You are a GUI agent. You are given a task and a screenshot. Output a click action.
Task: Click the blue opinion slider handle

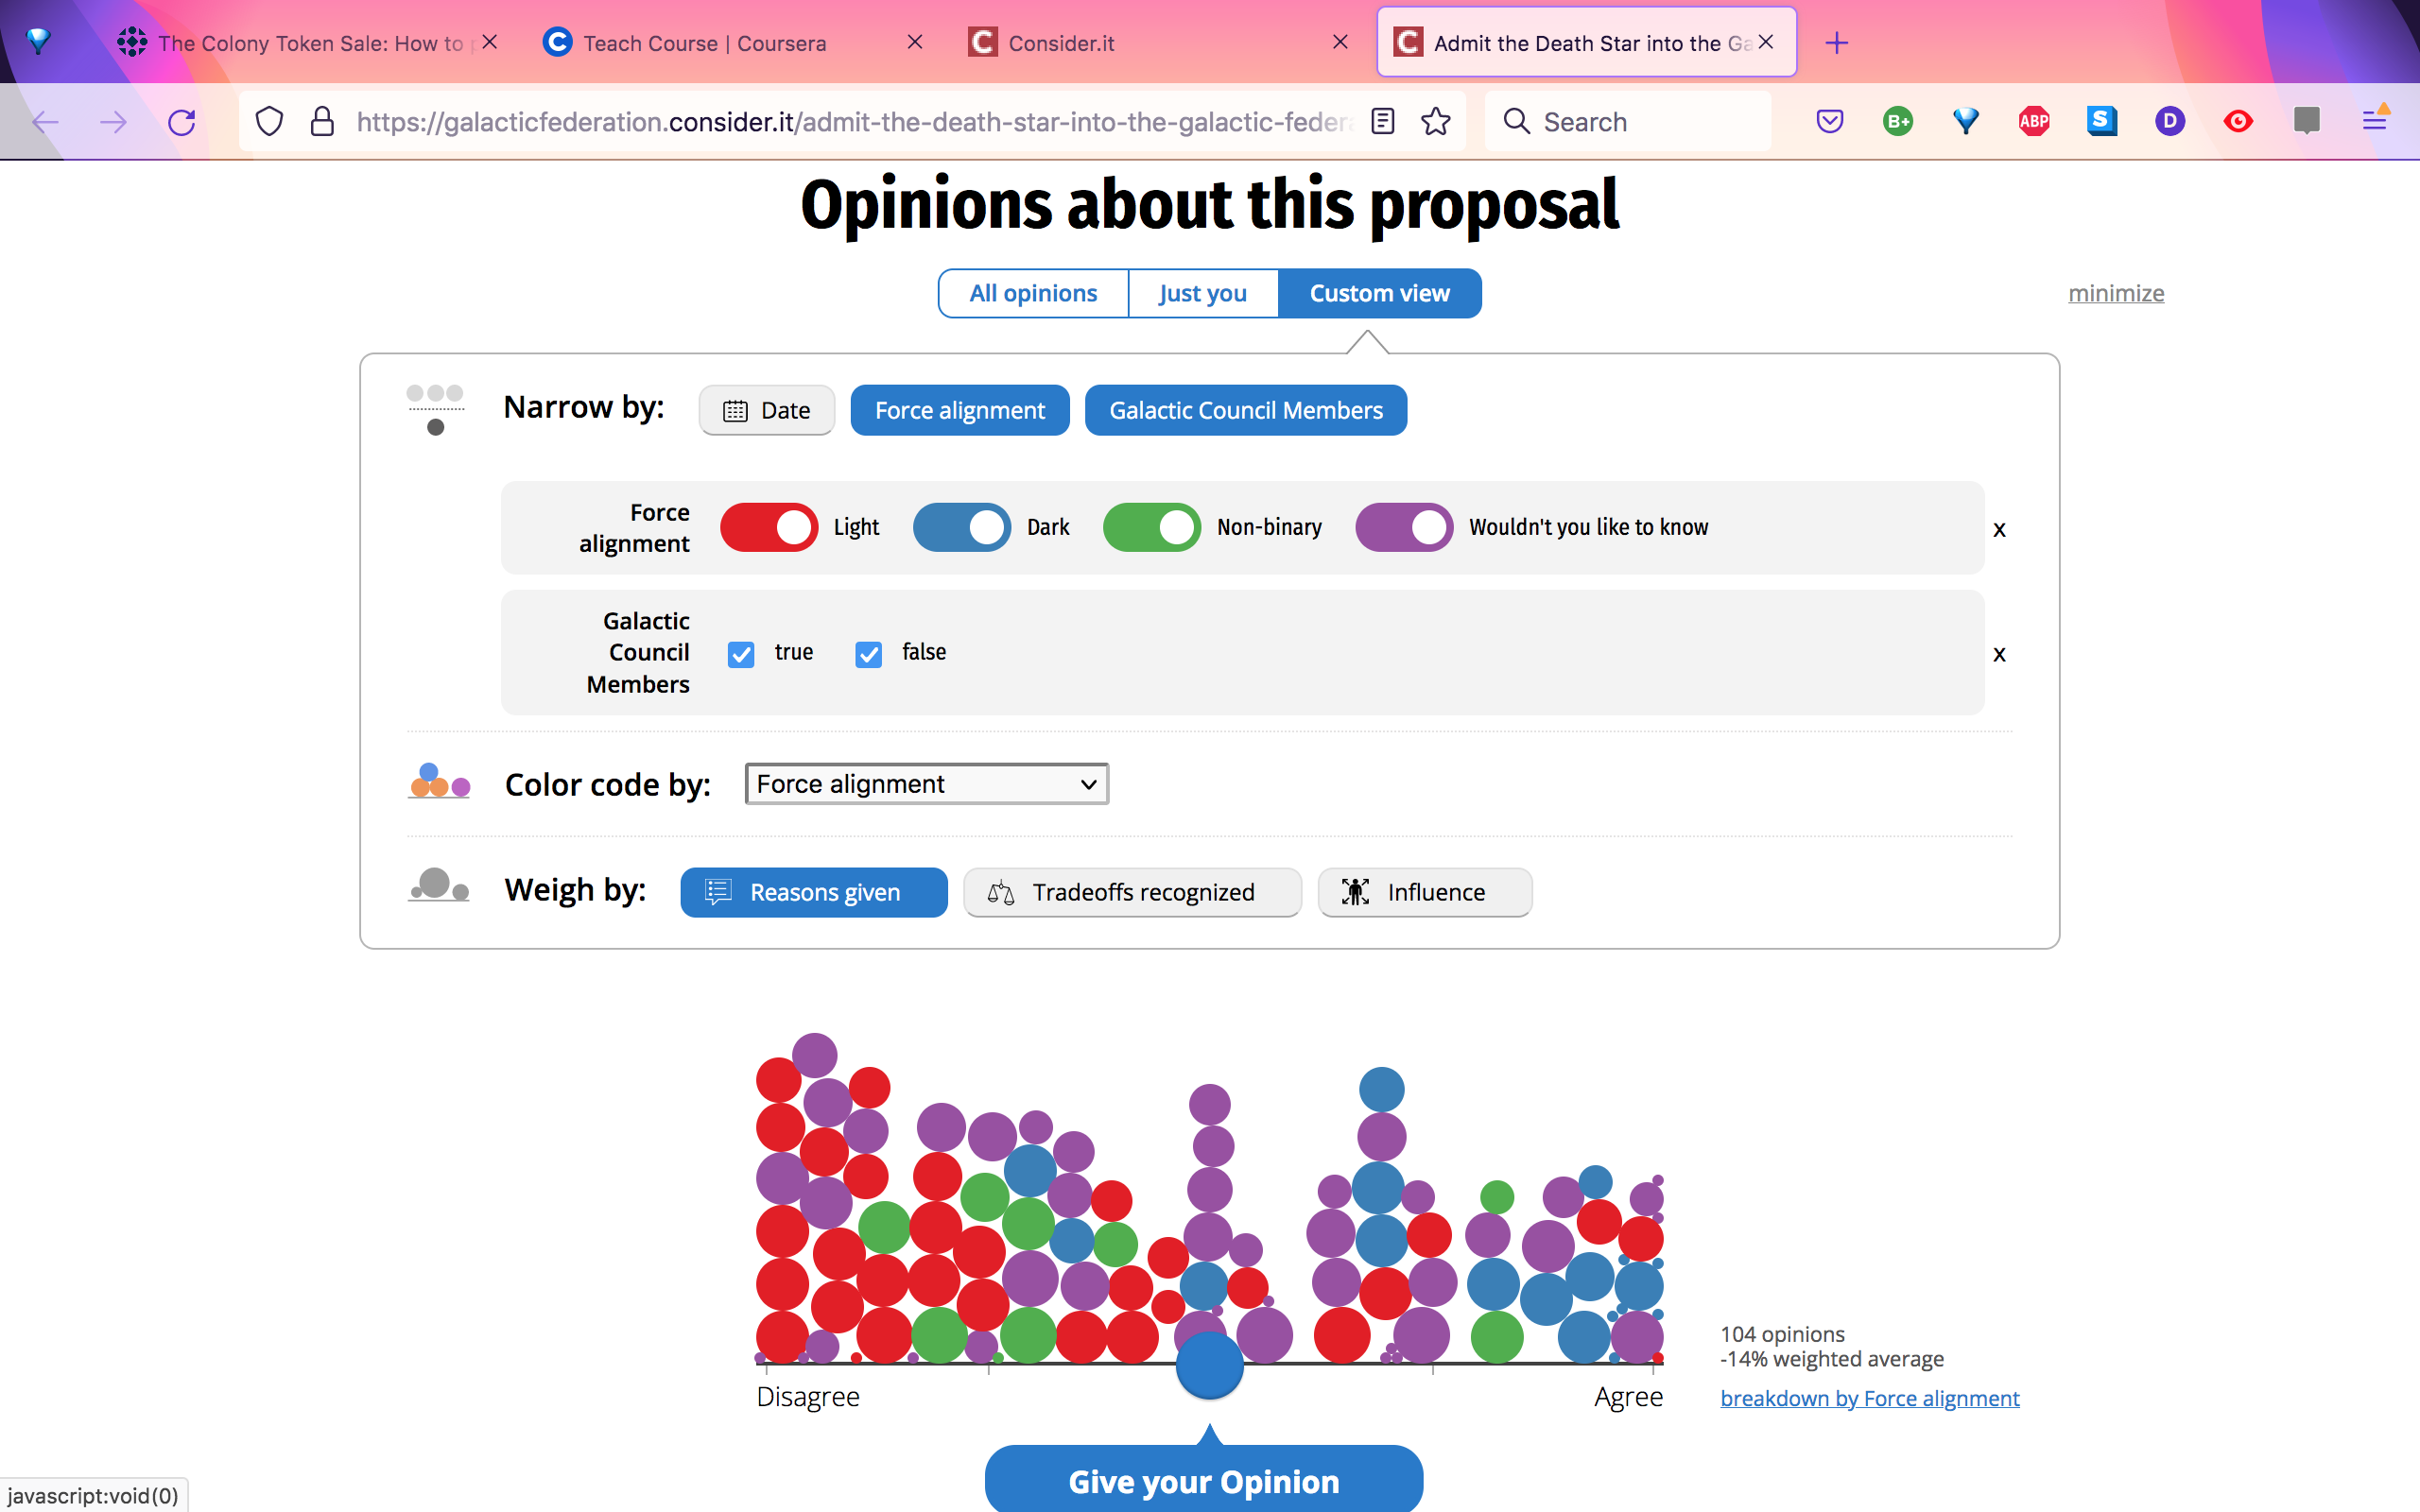click(x=1209, y=1366)
